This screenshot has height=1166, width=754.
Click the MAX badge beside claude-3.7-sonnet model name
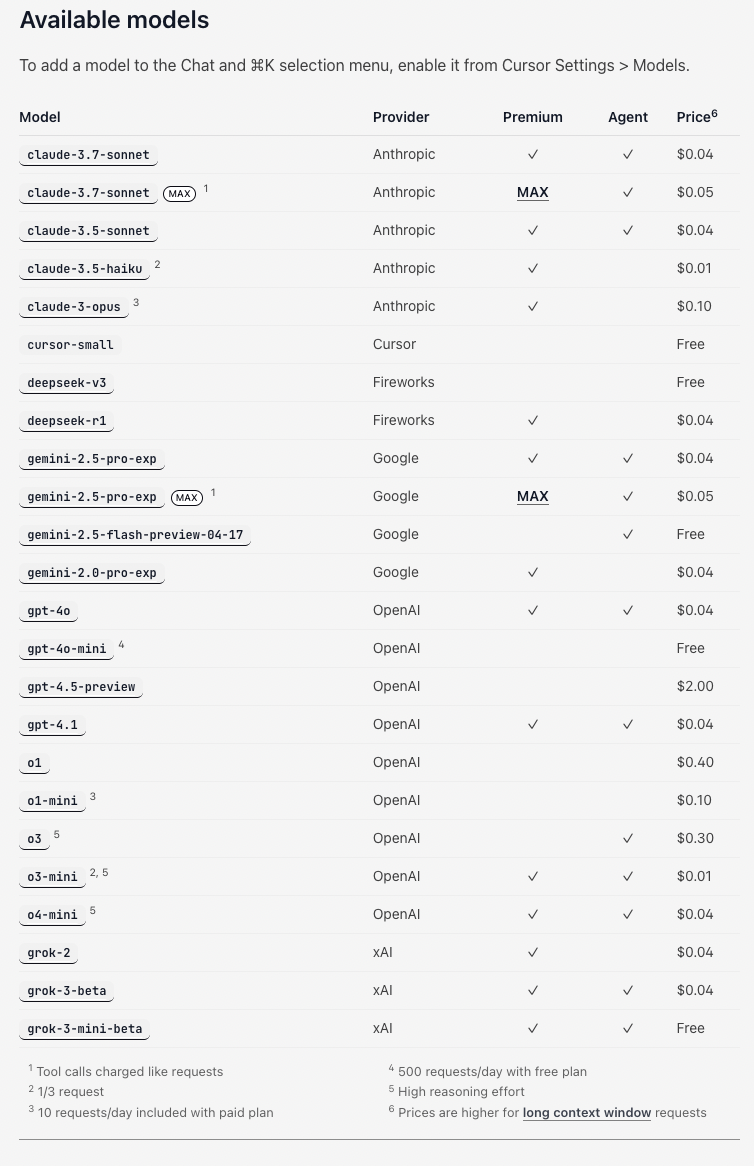(179, 193)
